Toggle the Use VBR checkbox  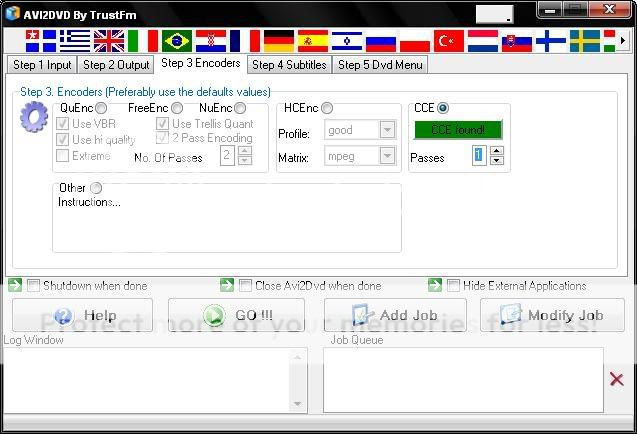point(62,124)
